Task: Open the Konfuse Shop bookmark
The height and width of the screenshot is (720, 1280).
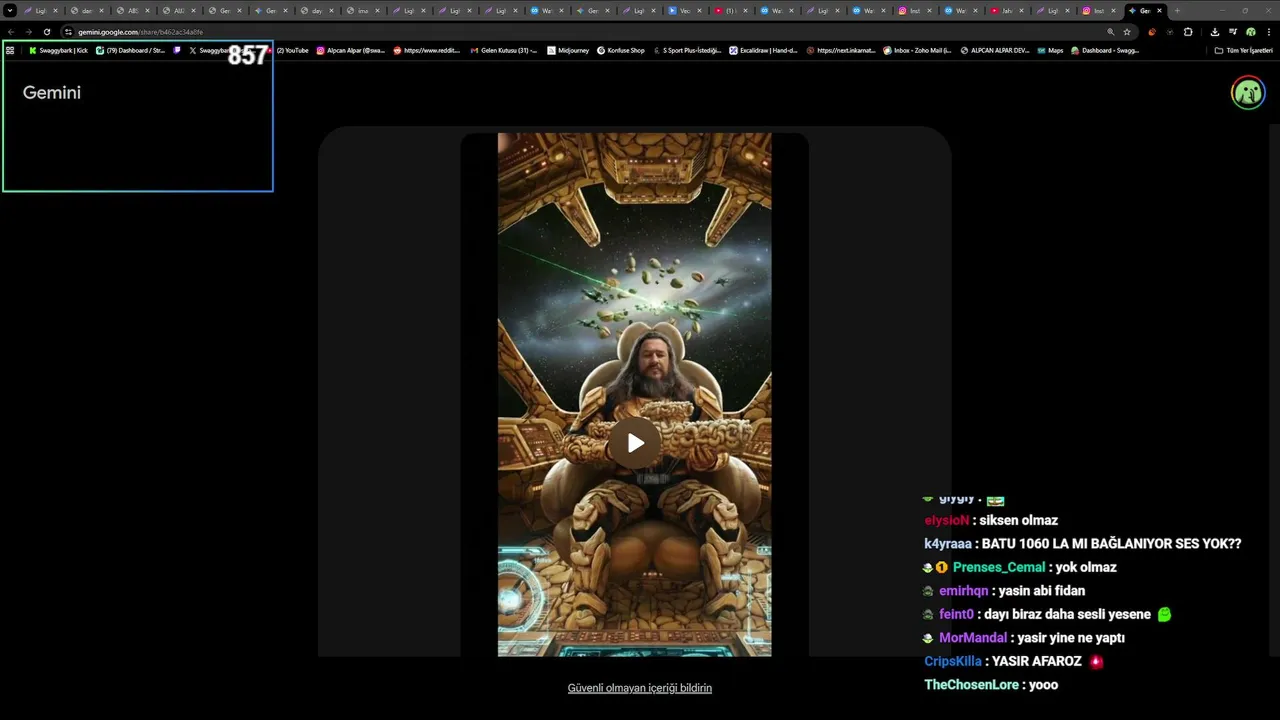Action: 621,50
